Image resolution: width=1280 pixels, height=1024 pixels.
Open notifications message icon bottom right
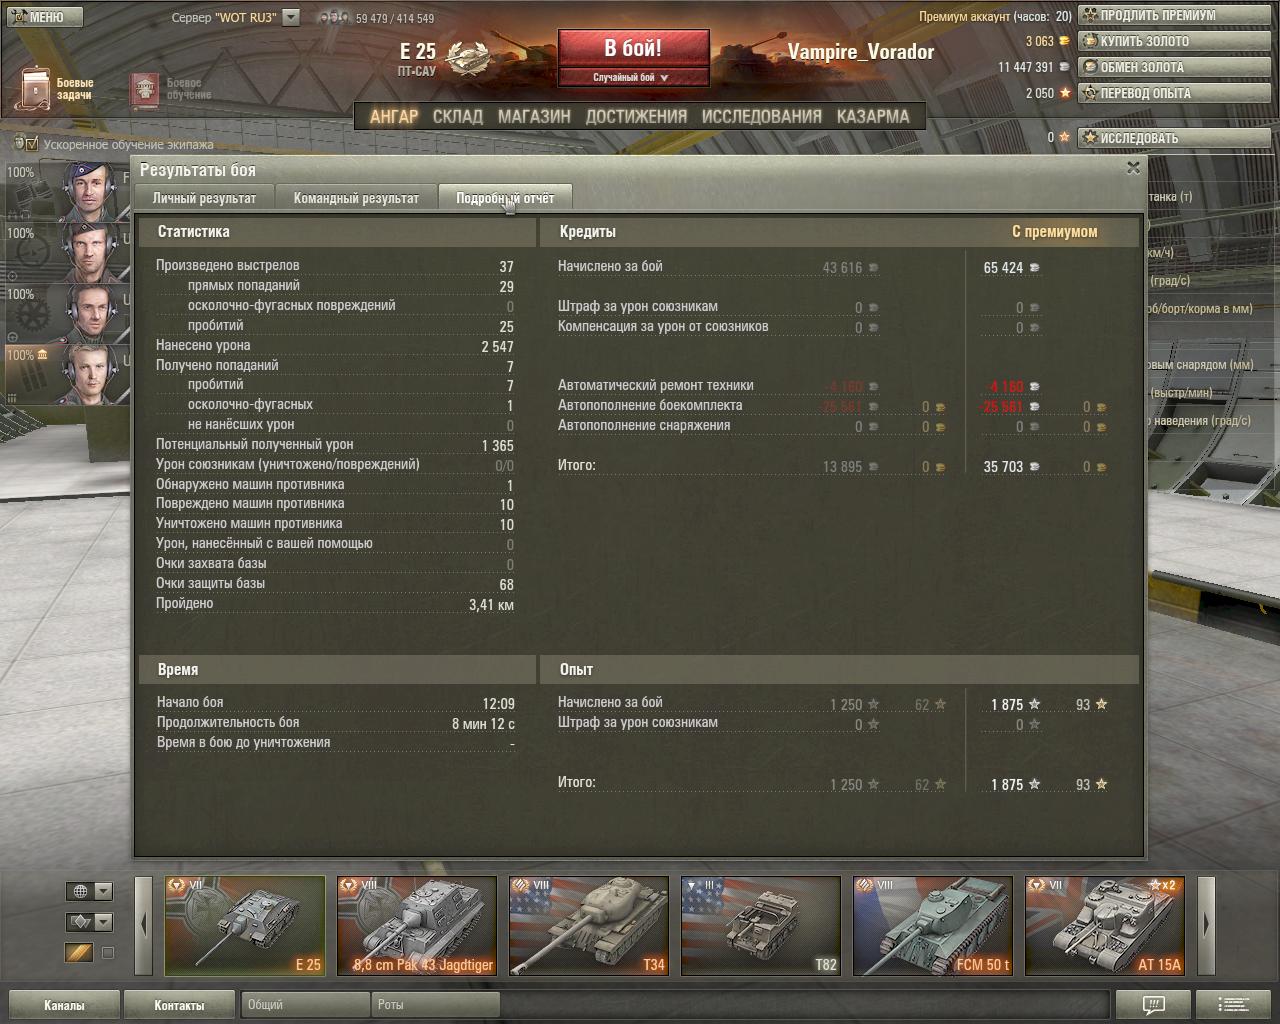pyautogui.click(x=1153, y=1005)
